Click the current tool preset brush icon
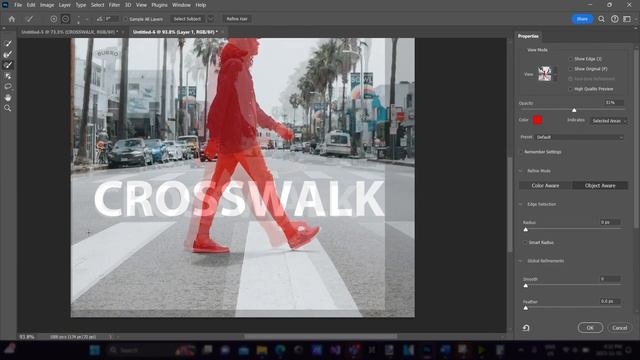 click(29, 19)
